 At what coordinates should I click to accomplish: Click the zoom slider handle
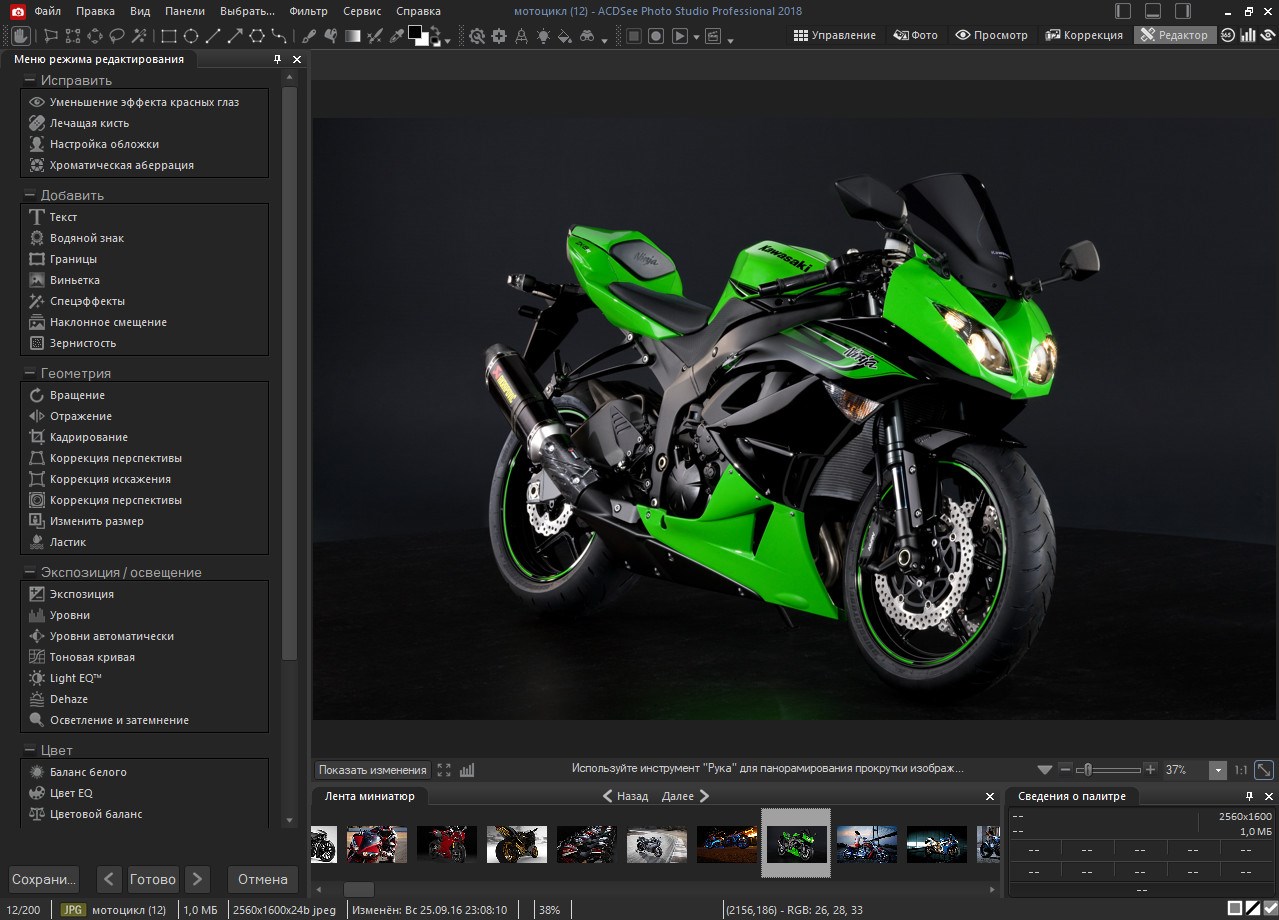click(1087, 770)
